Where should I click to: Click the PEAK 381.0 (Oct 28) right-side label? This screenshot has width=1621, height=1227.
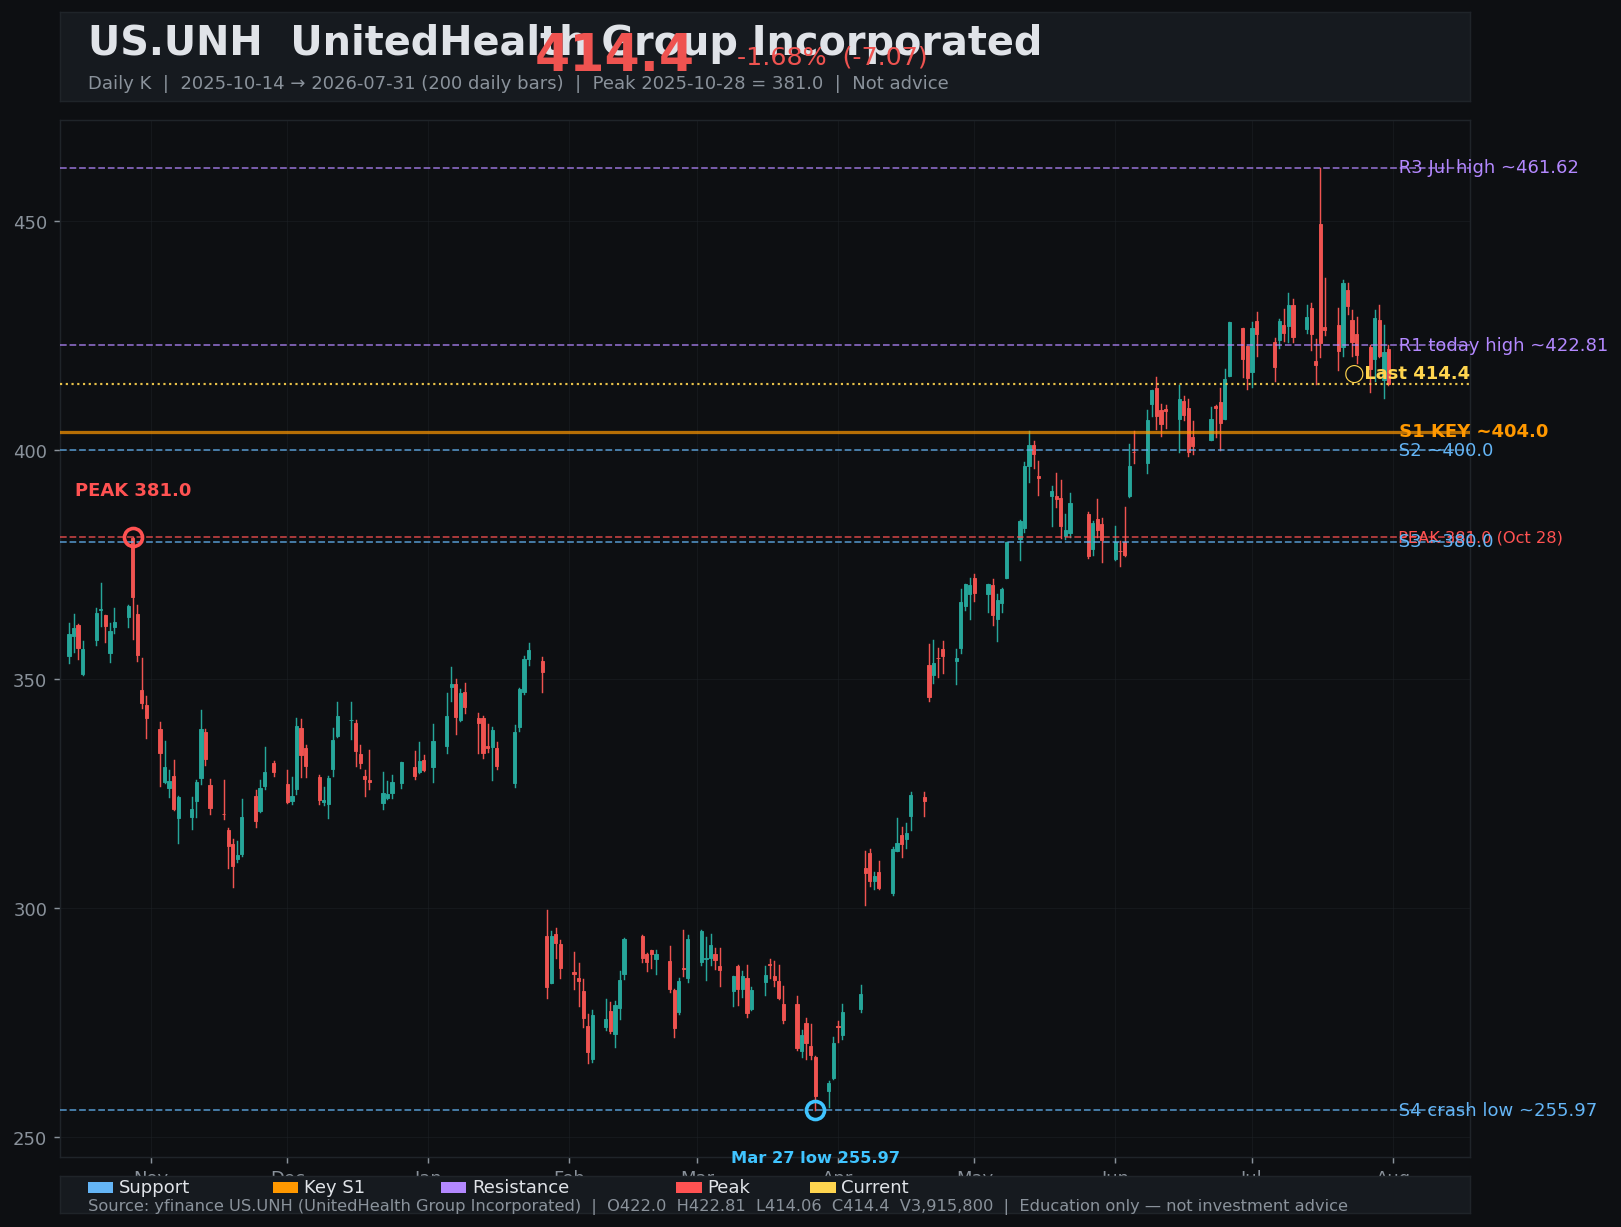pyautogui.click(x=1480, y=537)
